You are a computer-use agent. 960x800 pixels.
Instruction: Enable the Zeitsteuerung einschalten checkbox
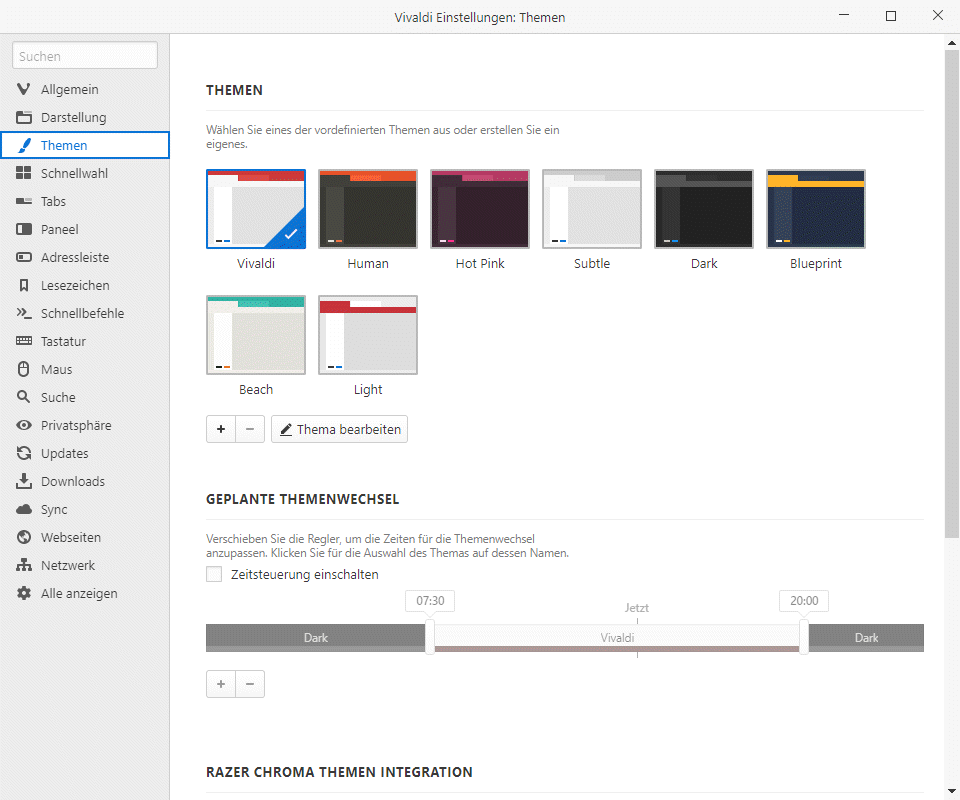214,574
